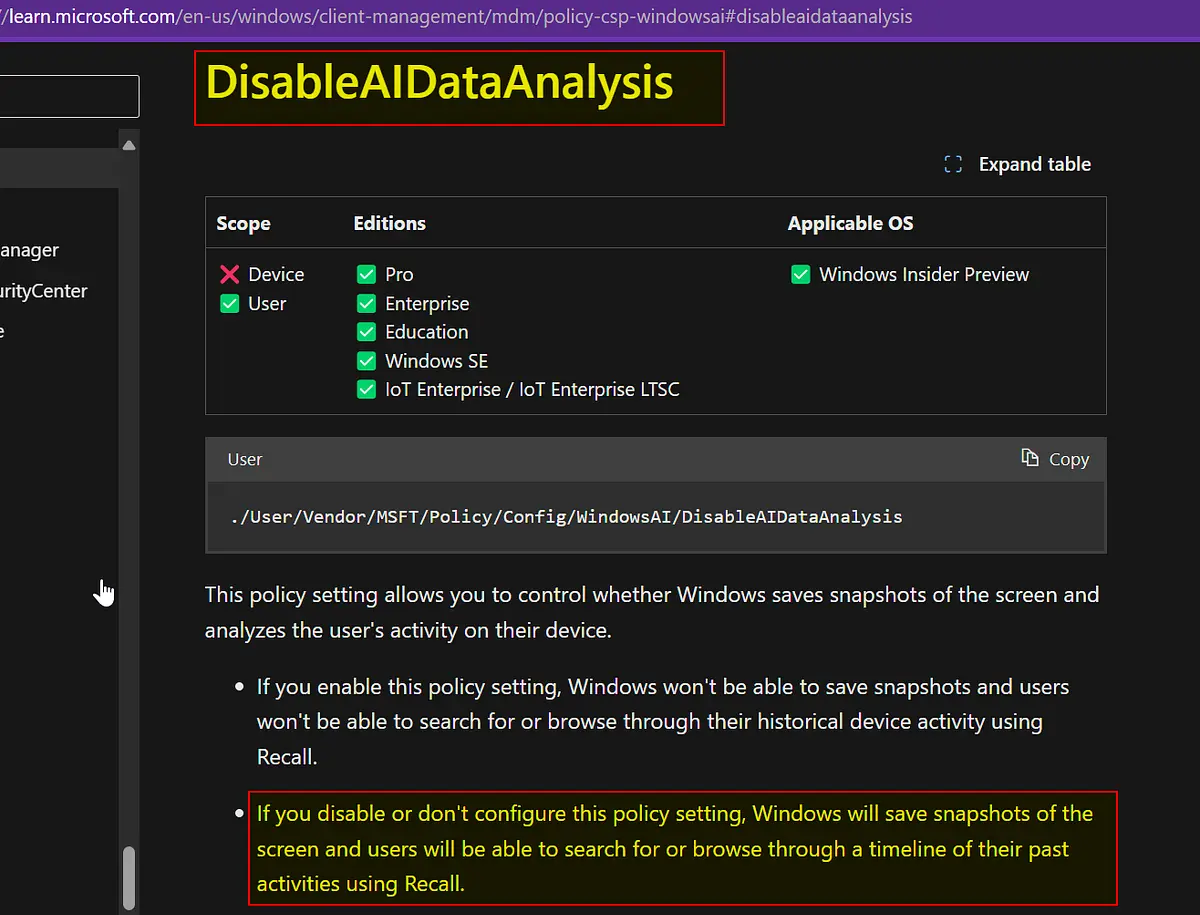Click the Expand table text label
The height and width of the screenshot is (915, 1200).
click(1034, 165)
